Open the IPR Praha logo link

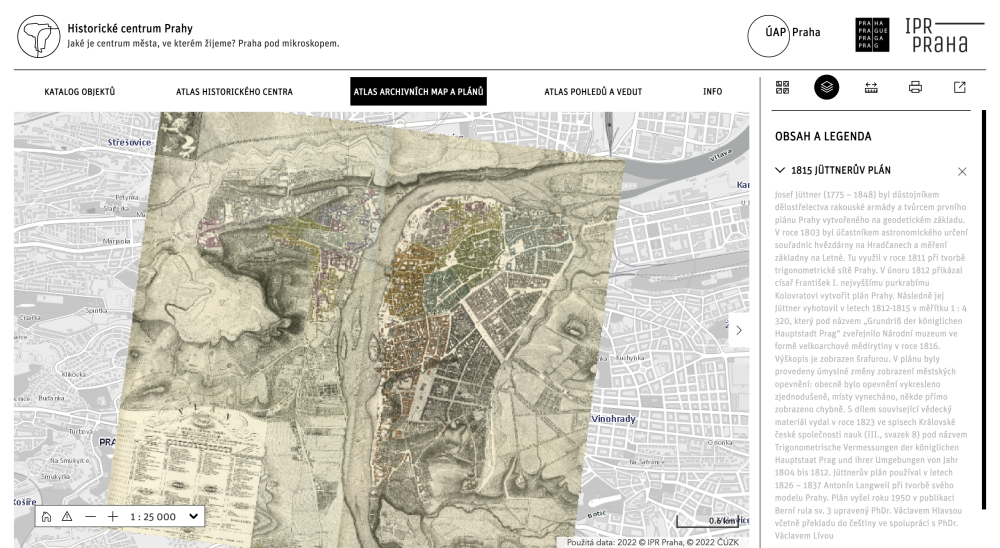point(944,35)
